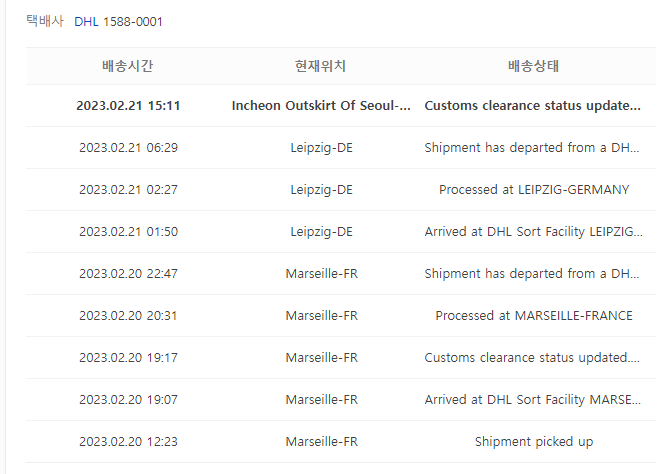Image resolution: width=670 pixels, height=474 pixels.
Task: Click Arrived at DHL Sort Facility MARSE status
Action: pyautogui.click(x=532, y=400)
